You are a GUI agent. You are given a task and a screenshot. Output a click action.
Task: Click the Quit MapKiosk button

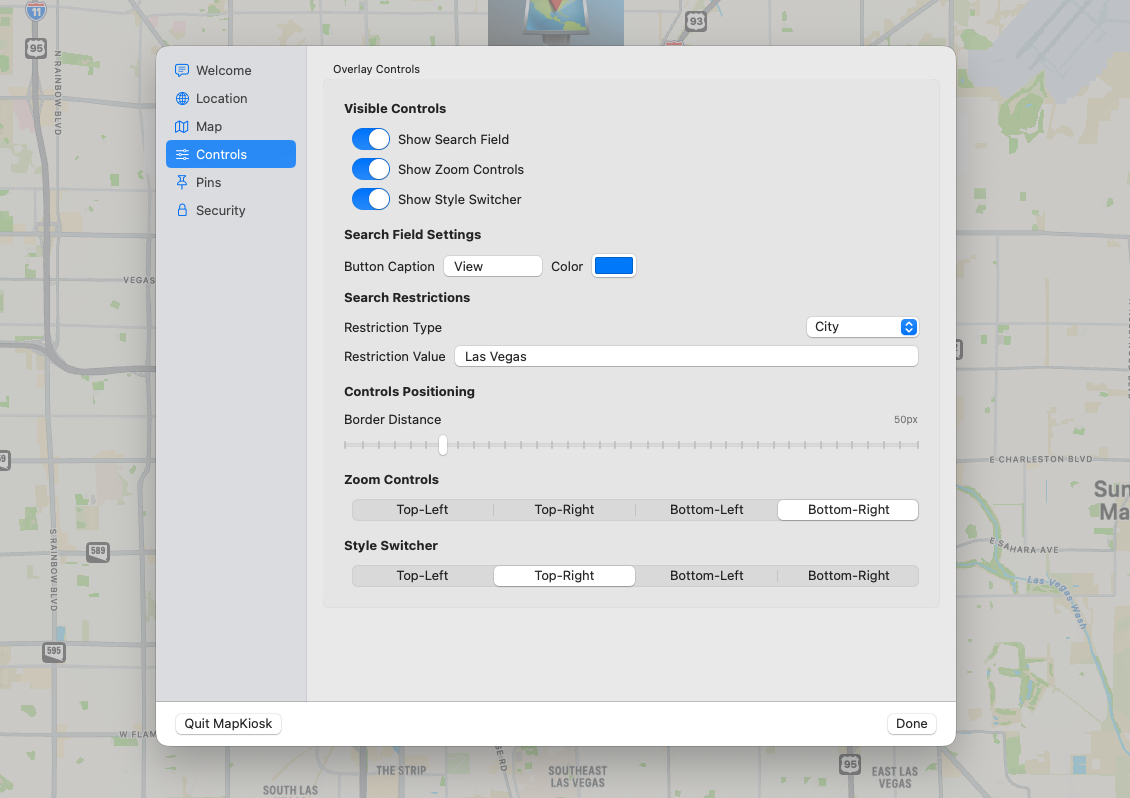point(228,723)
